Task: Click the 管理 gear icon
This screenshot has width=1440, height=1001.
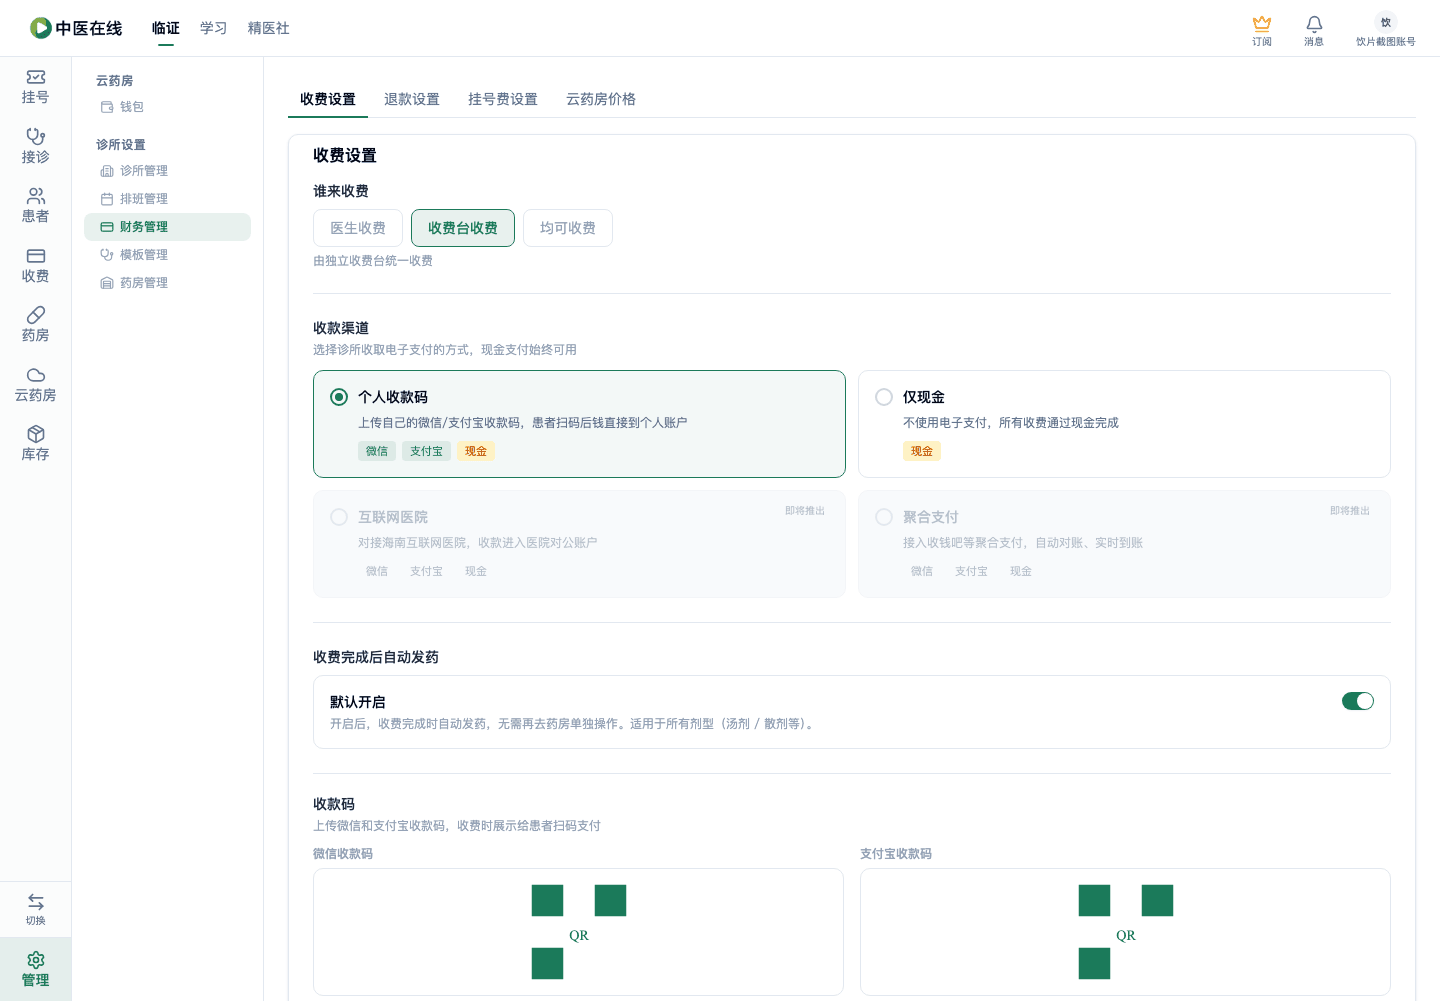Action: [x=36, y=960]
